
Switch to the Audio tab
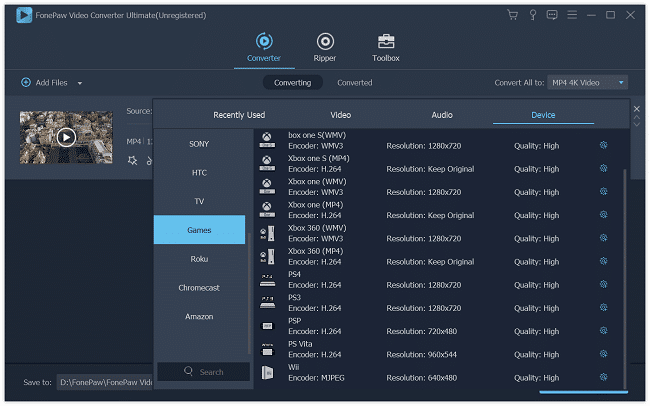[x=442, y=115]
